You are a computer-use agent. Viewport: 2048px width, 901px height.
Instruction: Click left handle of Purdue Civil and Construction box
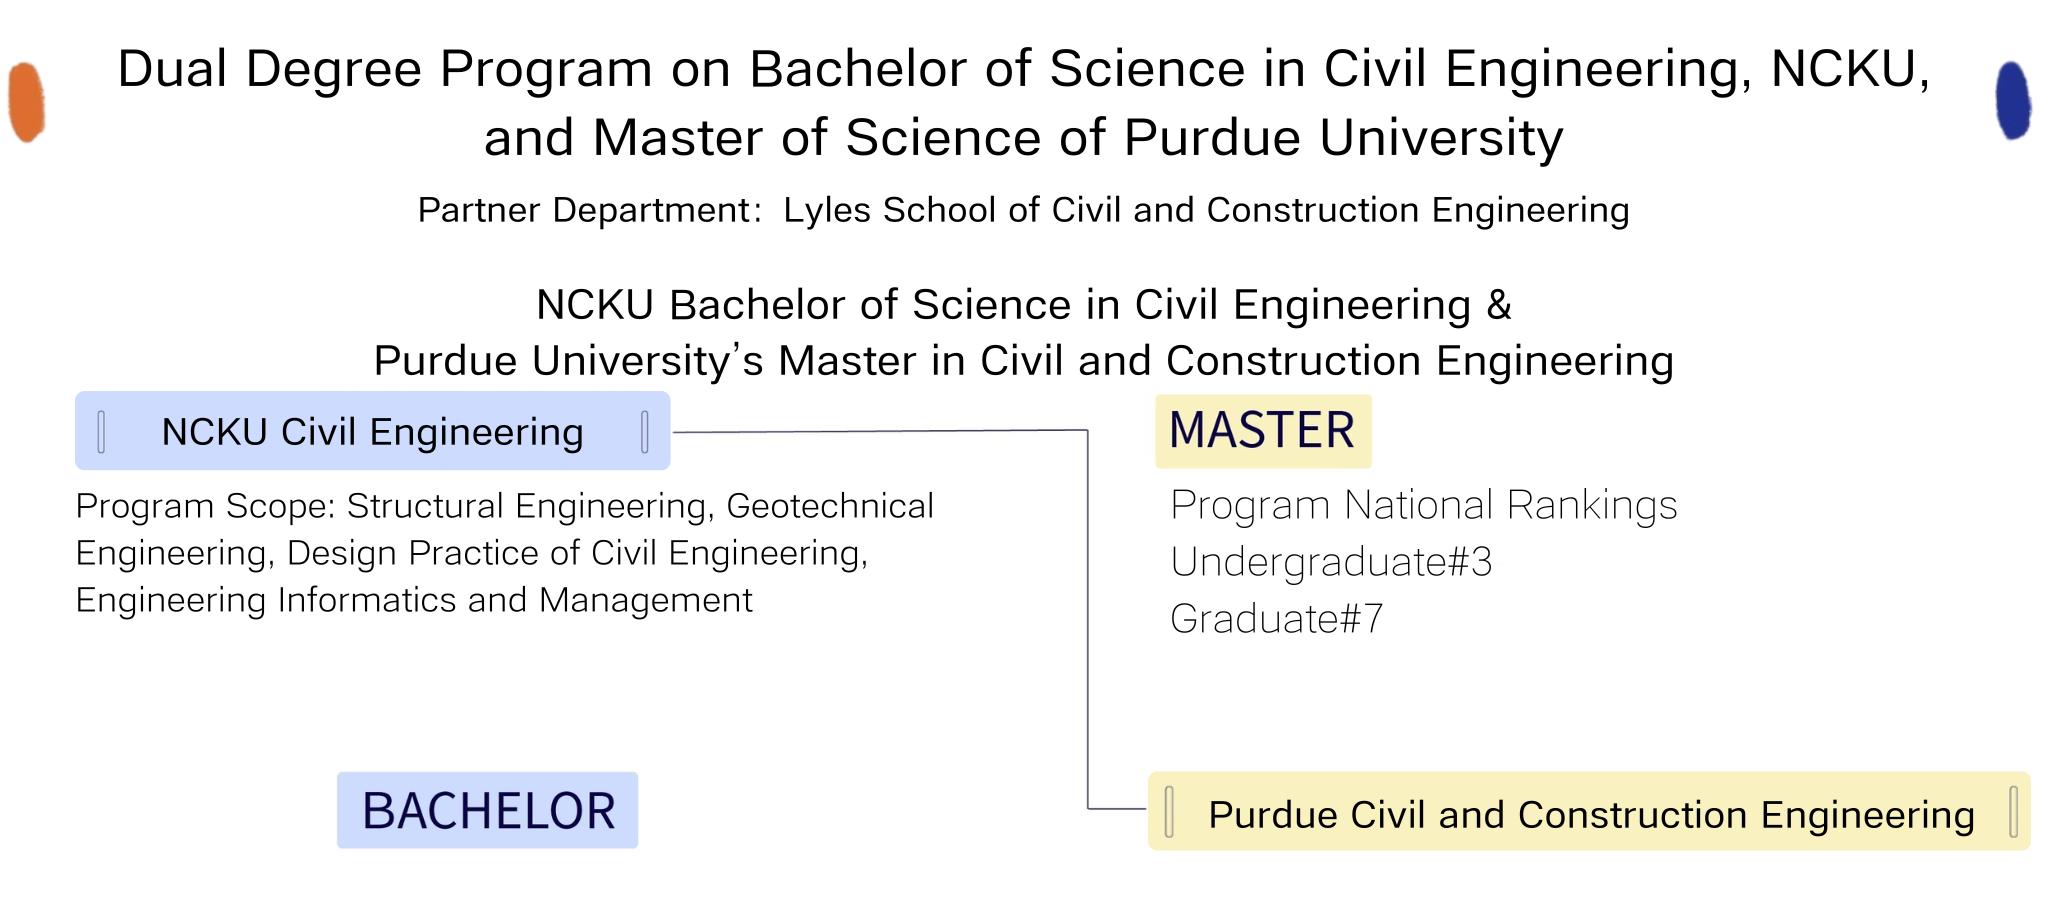[1169, 811]
